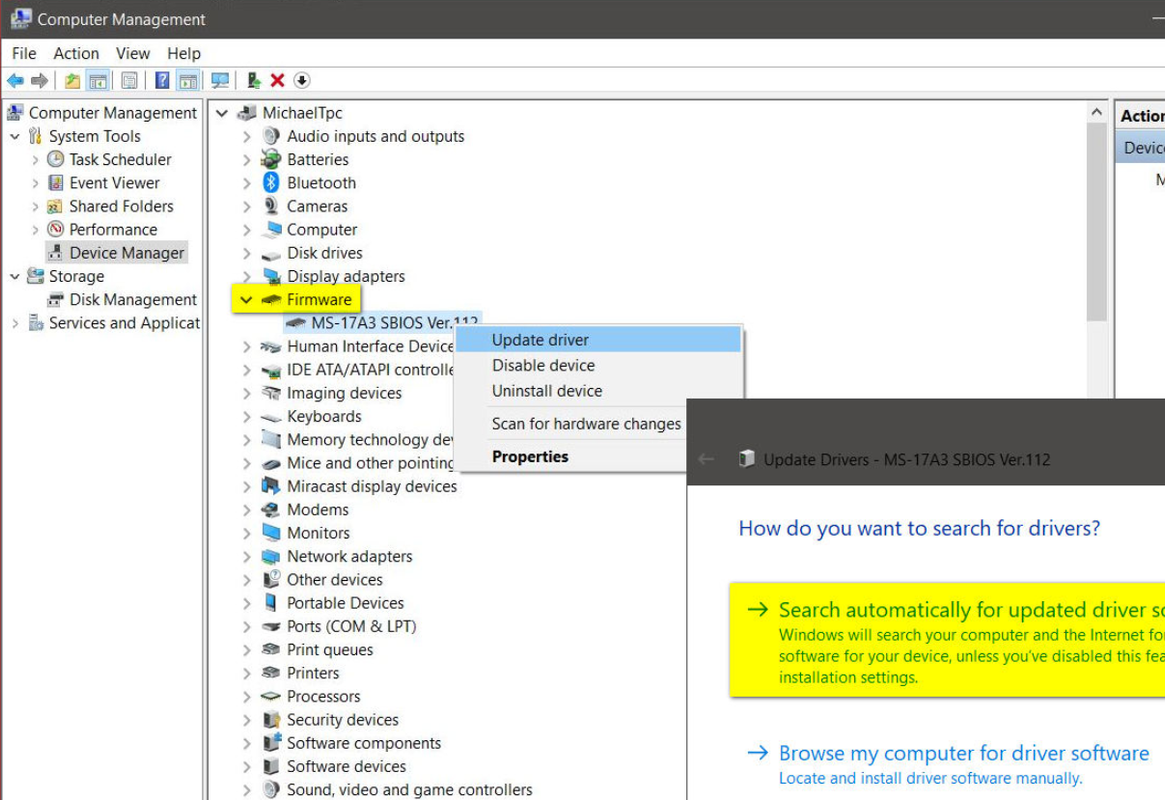1165x800 pixels.
Task: Click the Processors chip icon
Action: click(271, 696)
